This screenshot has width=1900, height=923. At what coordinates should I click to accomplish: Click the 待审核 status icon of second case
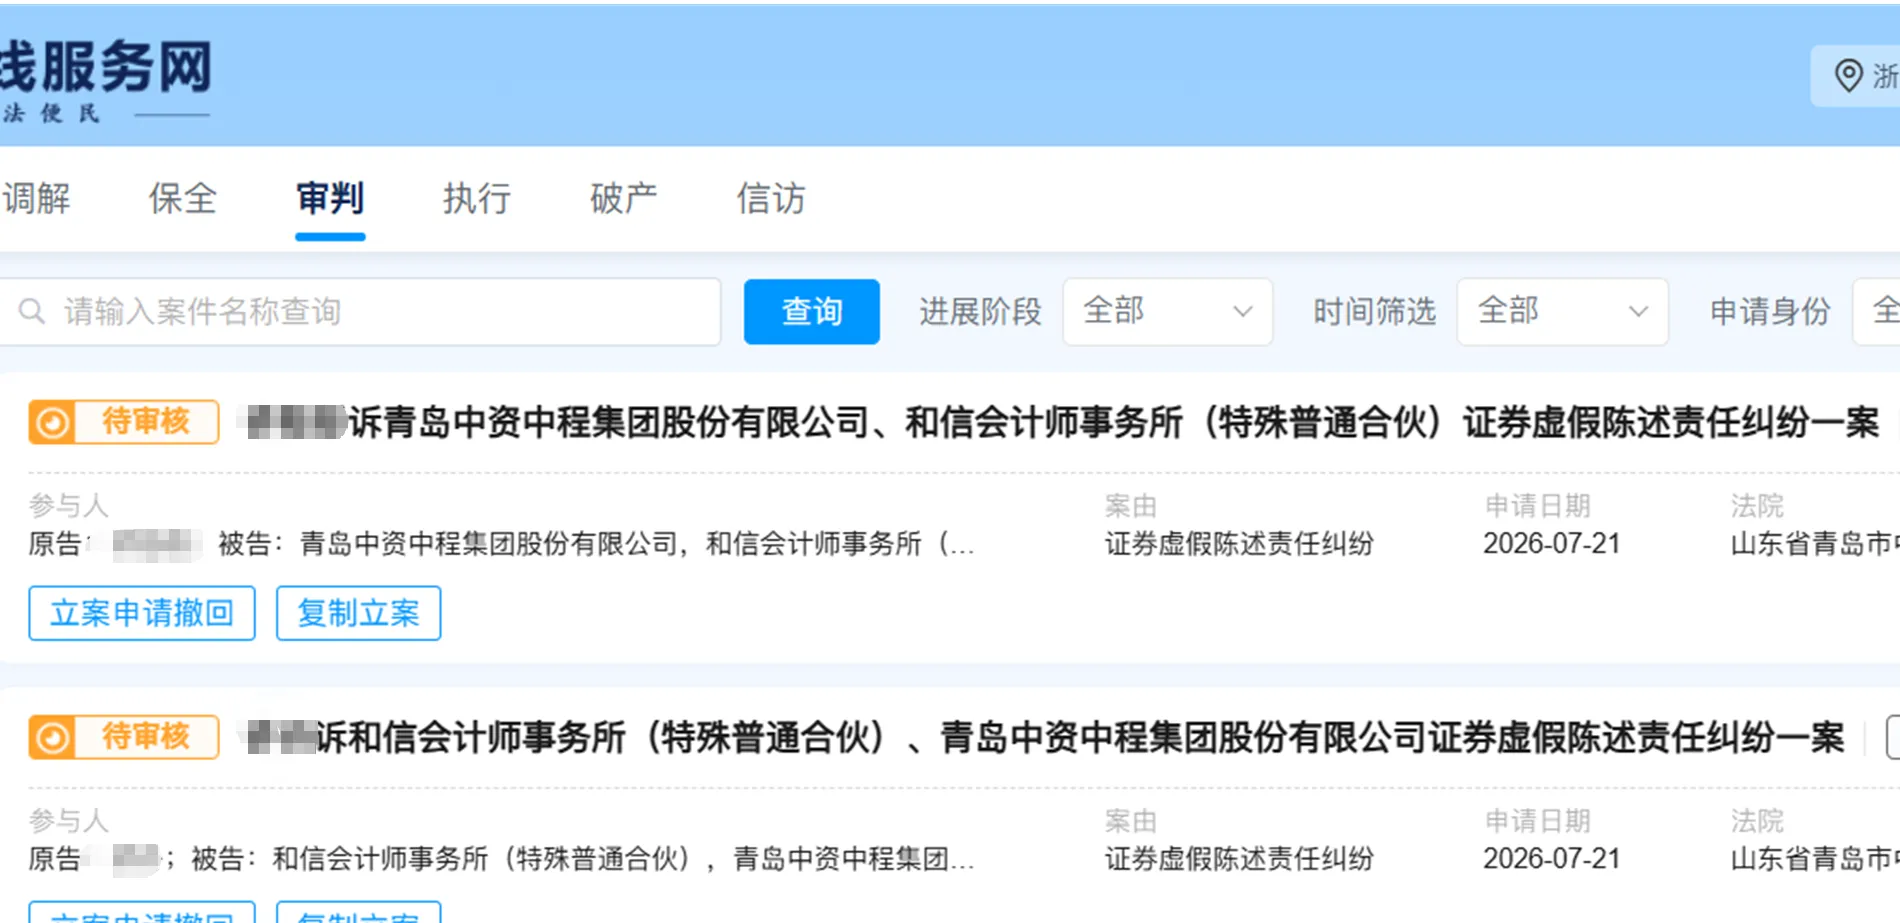tap(52, 737)
